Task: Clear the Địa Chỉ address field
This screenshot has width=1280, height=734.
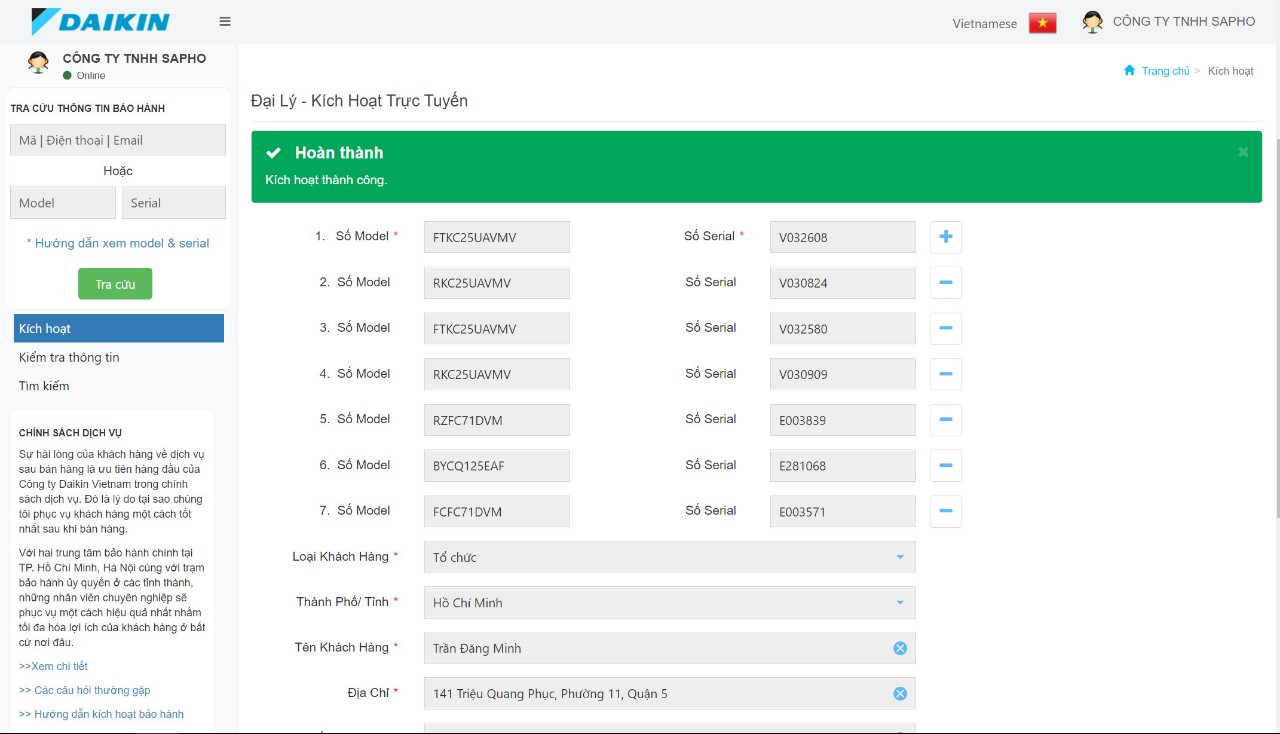Action: (x=899, y=694)
